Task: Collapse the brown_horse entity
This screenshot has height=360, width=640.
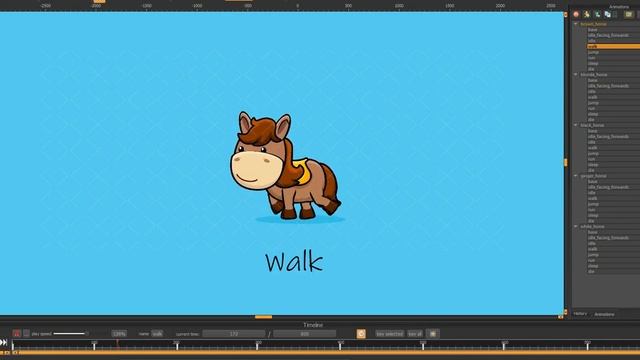Action: click(576, 24)
